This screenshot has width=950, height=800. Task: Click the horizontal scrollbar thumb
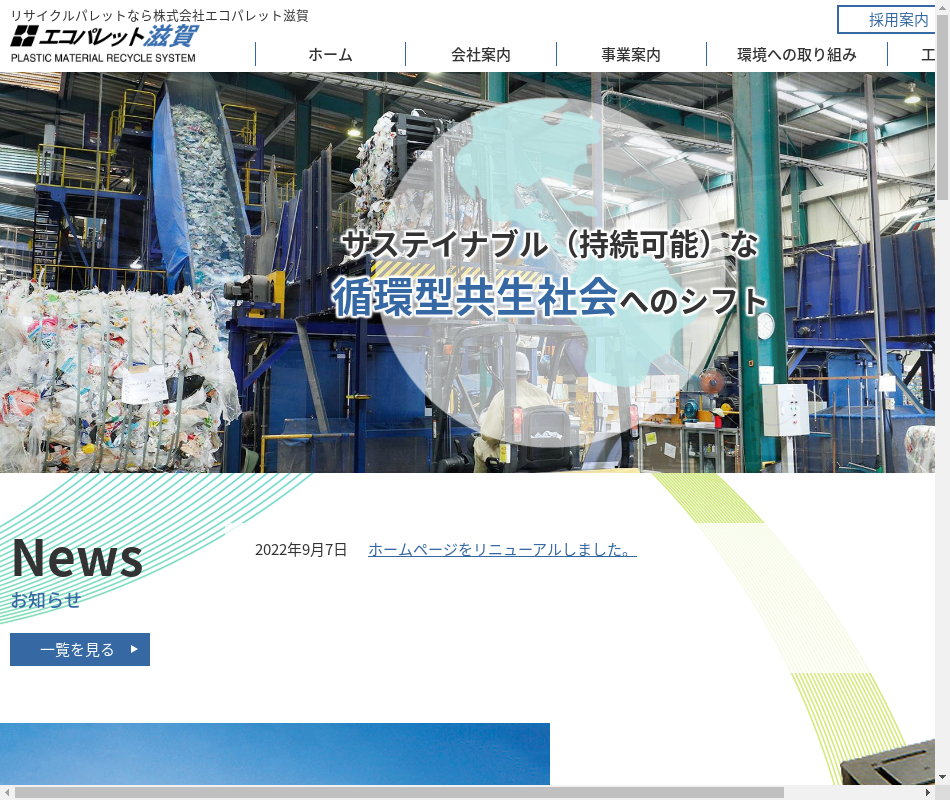tap(400, 792)
